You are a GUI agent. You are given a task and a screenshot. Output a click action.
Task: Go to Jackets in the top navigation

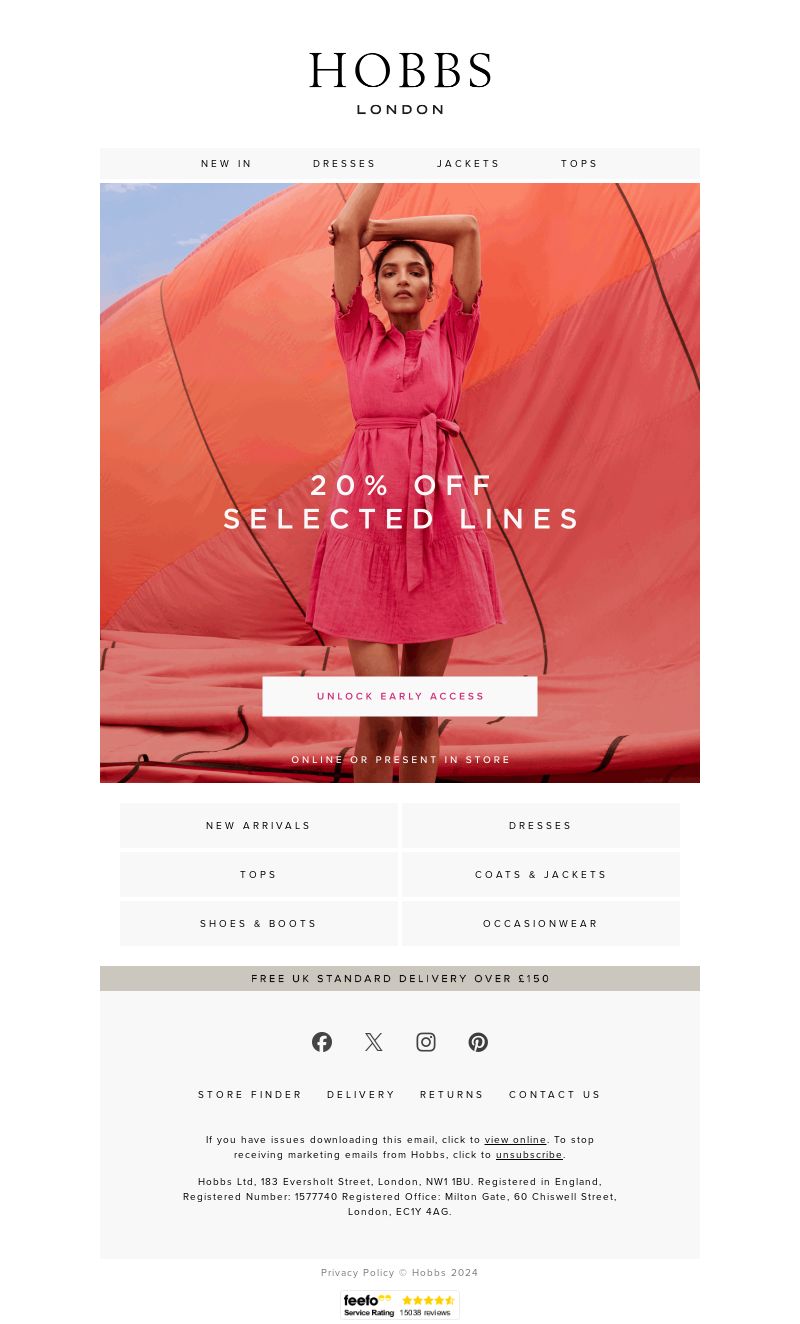coord(469,164)
